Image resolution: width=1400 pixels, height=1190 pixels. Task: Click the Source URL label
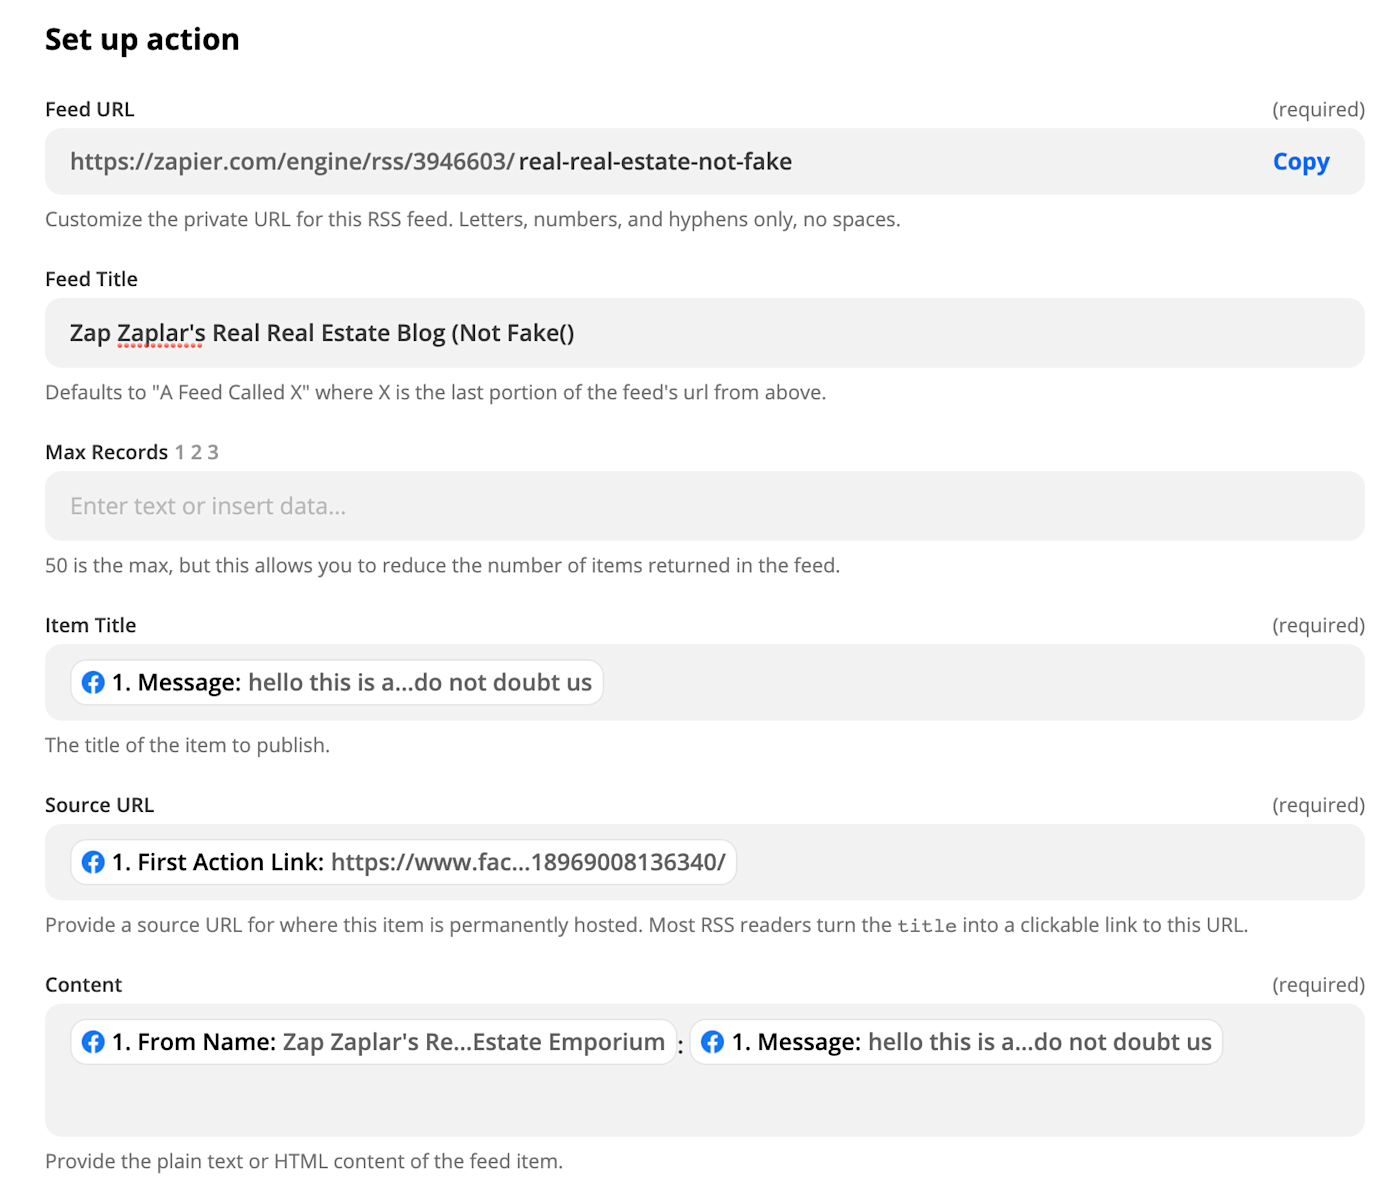pyautogui.click(x=99, y=805)
